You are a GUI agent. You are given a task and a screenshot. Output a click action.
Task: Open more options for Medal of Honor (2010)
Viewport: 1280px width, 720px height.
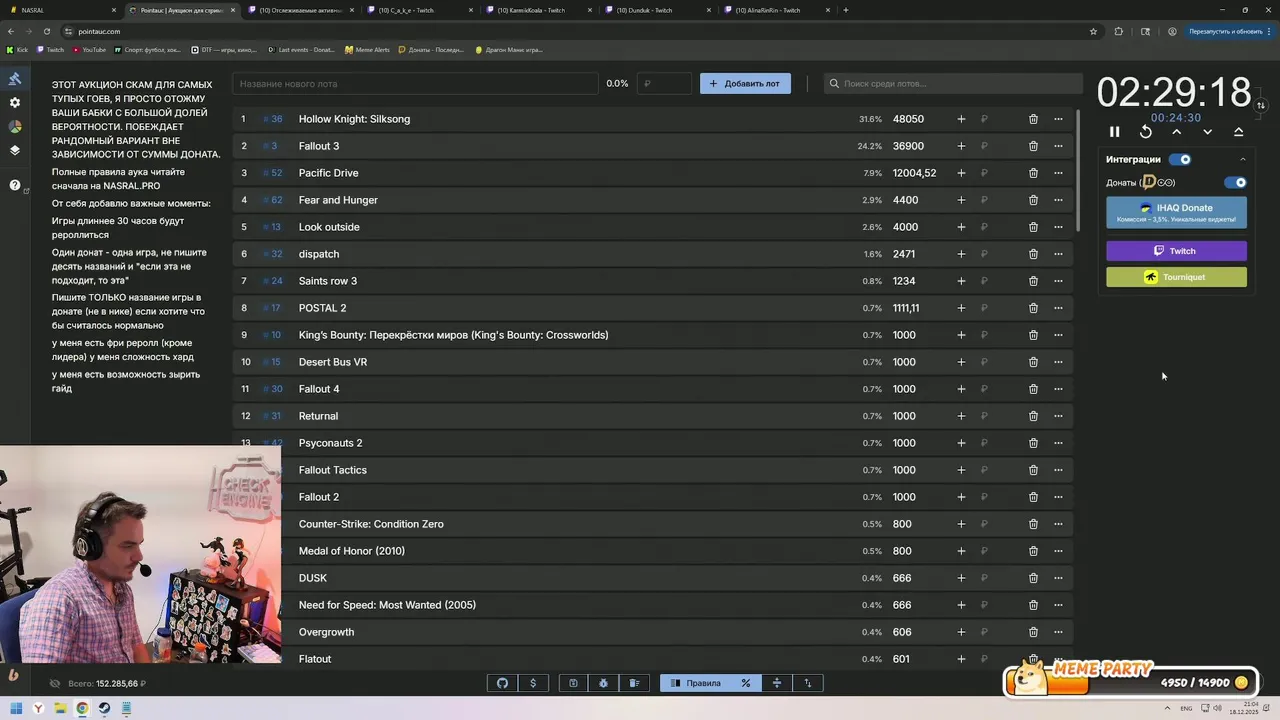pyautogui.click(x=1058, y=551)
